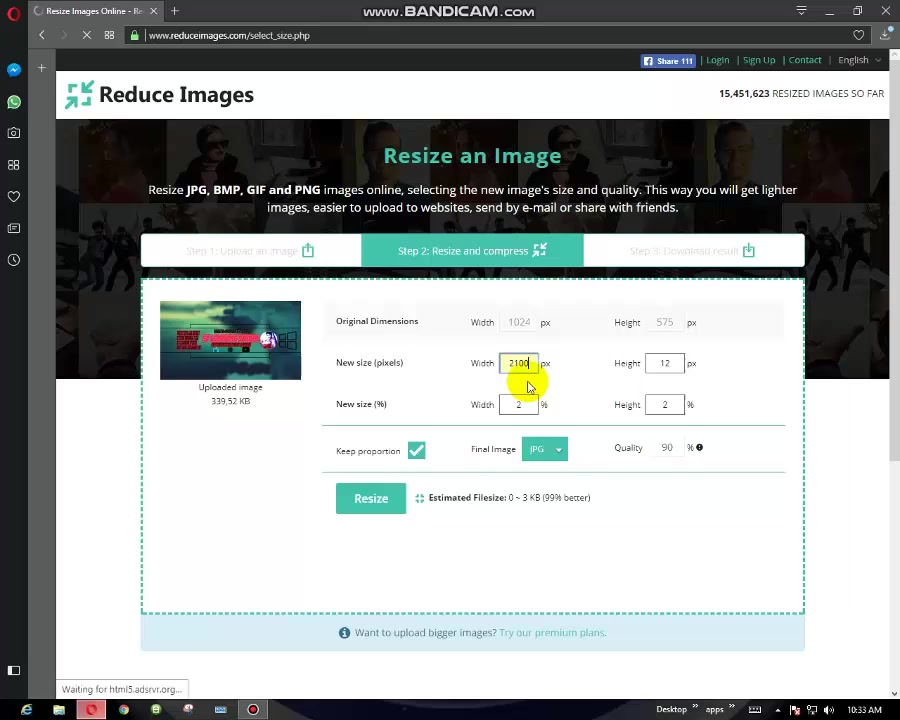
Task: Open the Final Image format dropdown
Action: coord(545,449)
